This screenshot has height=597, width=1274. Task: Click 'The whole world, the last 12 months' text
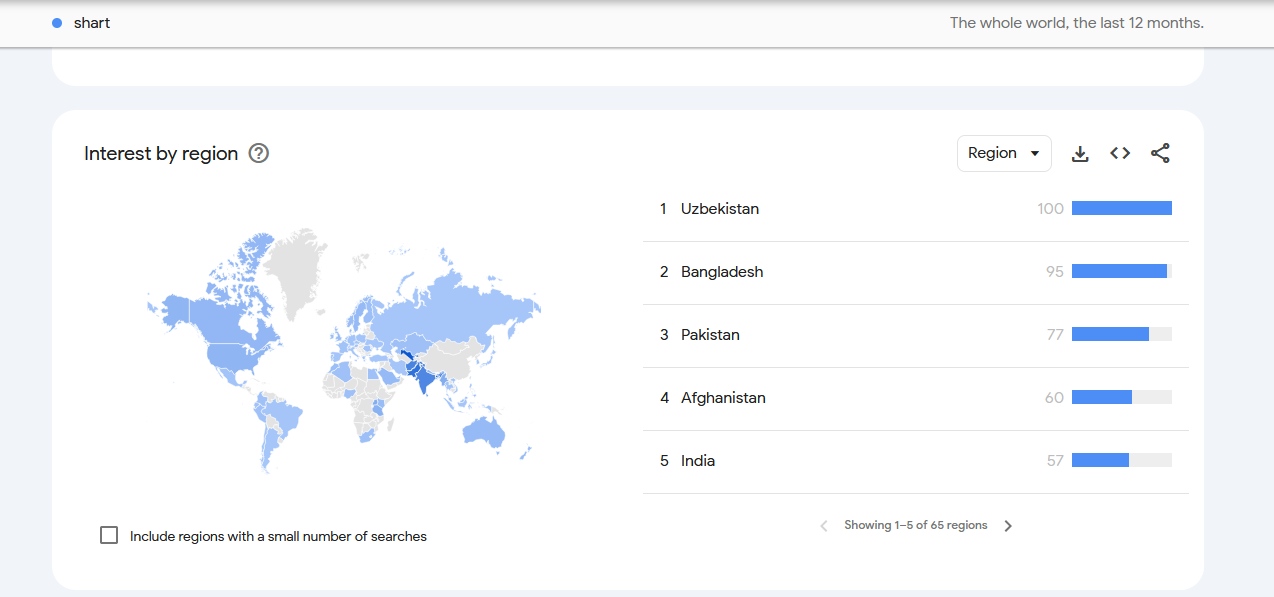[1077, 23]
